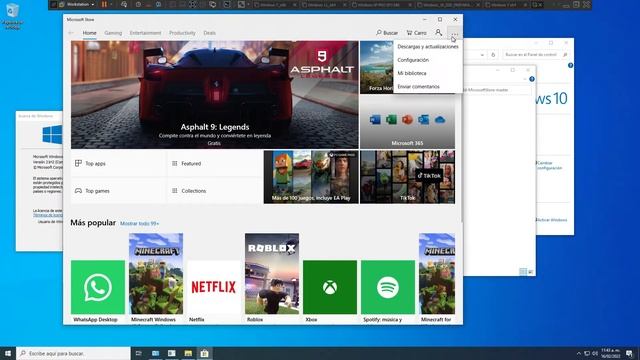640x360 pixels.
Task: Click the Cambiar configuración link
Action: click(549, 165)
